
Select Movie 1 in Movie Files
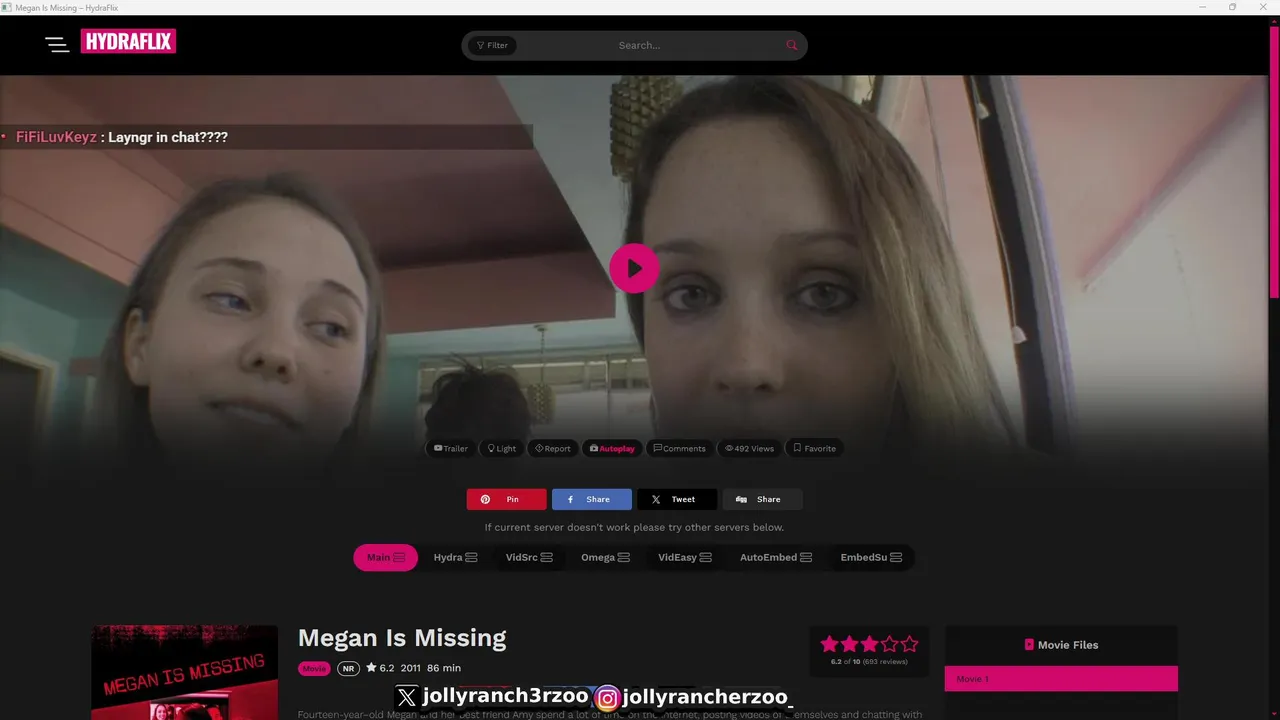point(1061,679)
